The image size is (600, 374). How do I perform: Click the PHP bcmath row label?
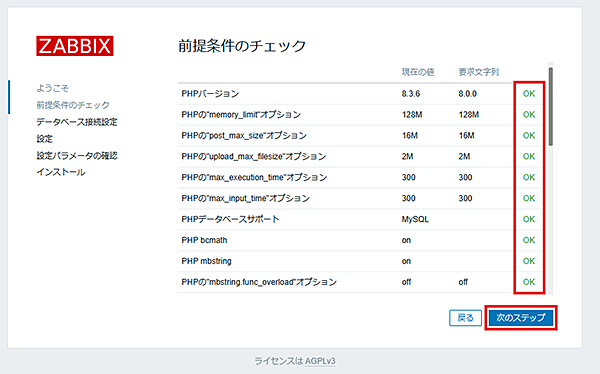[204, 240]
